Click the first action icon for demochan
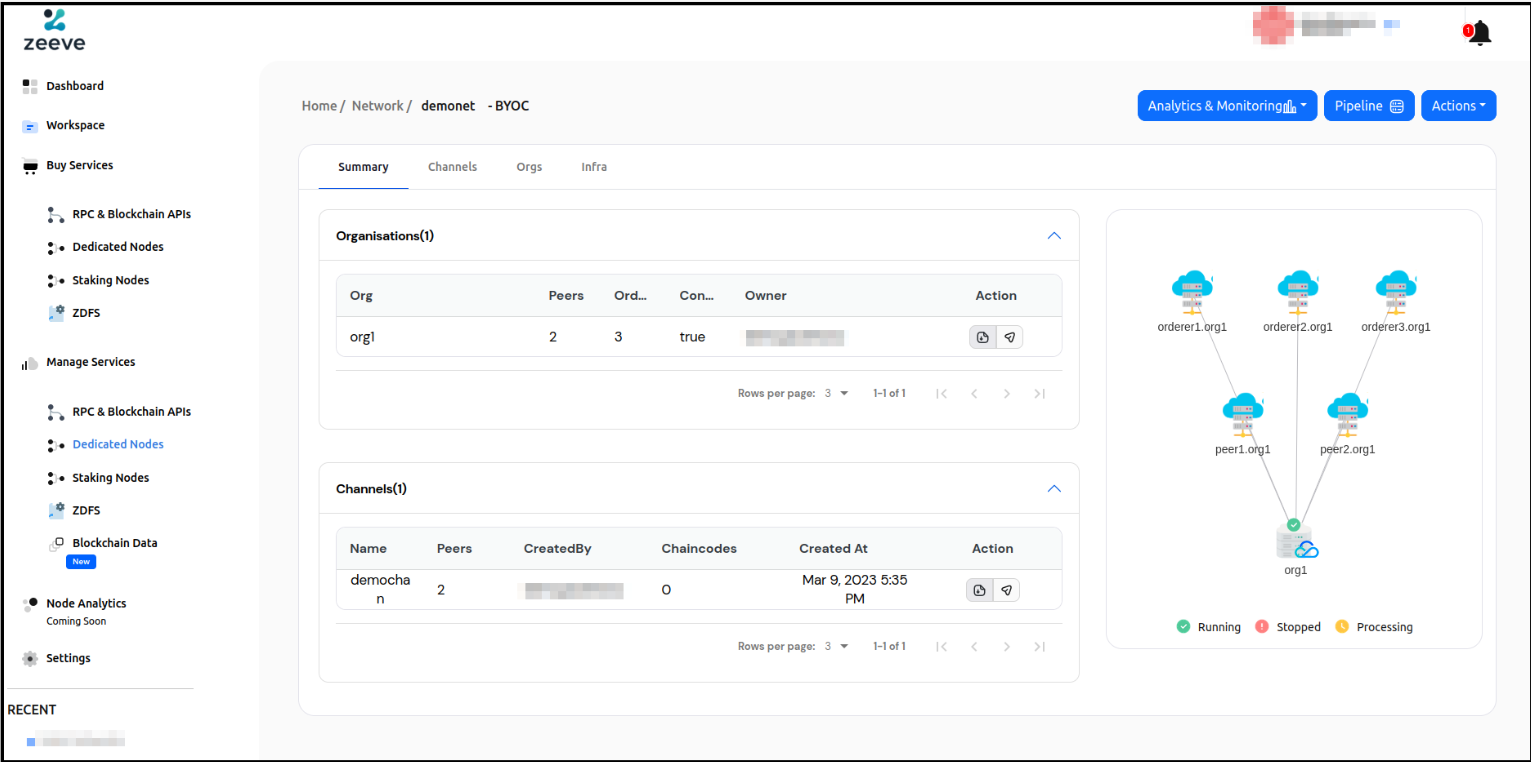1531x762 pixels. click(979, 590)
